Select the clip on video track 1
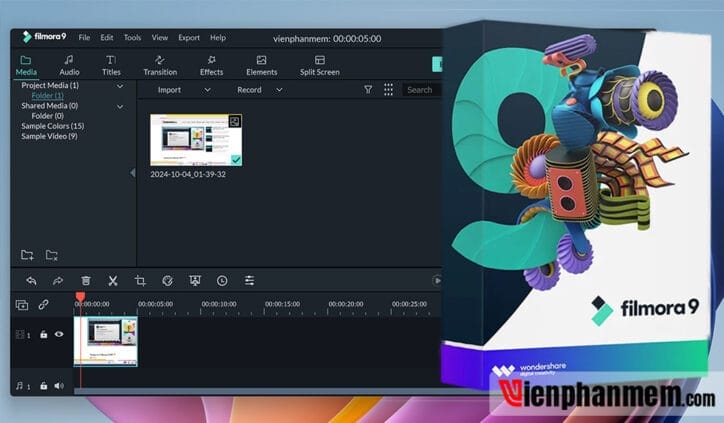 click(105, 342)
